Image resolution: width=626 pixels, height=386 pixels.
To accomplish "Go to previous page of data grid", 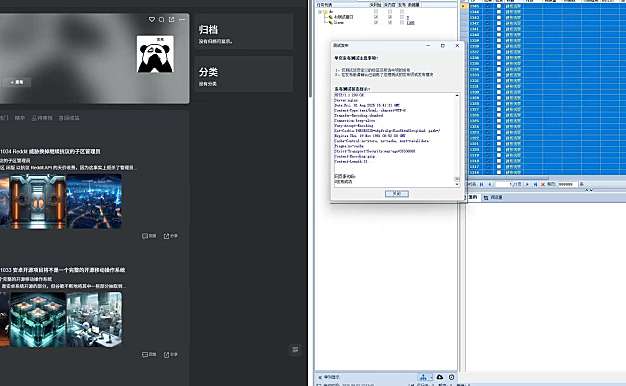I will 489,184.
